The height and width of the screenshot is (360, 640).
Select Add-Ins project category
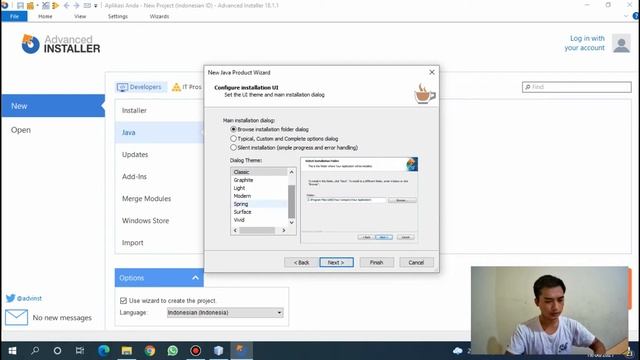159,176
